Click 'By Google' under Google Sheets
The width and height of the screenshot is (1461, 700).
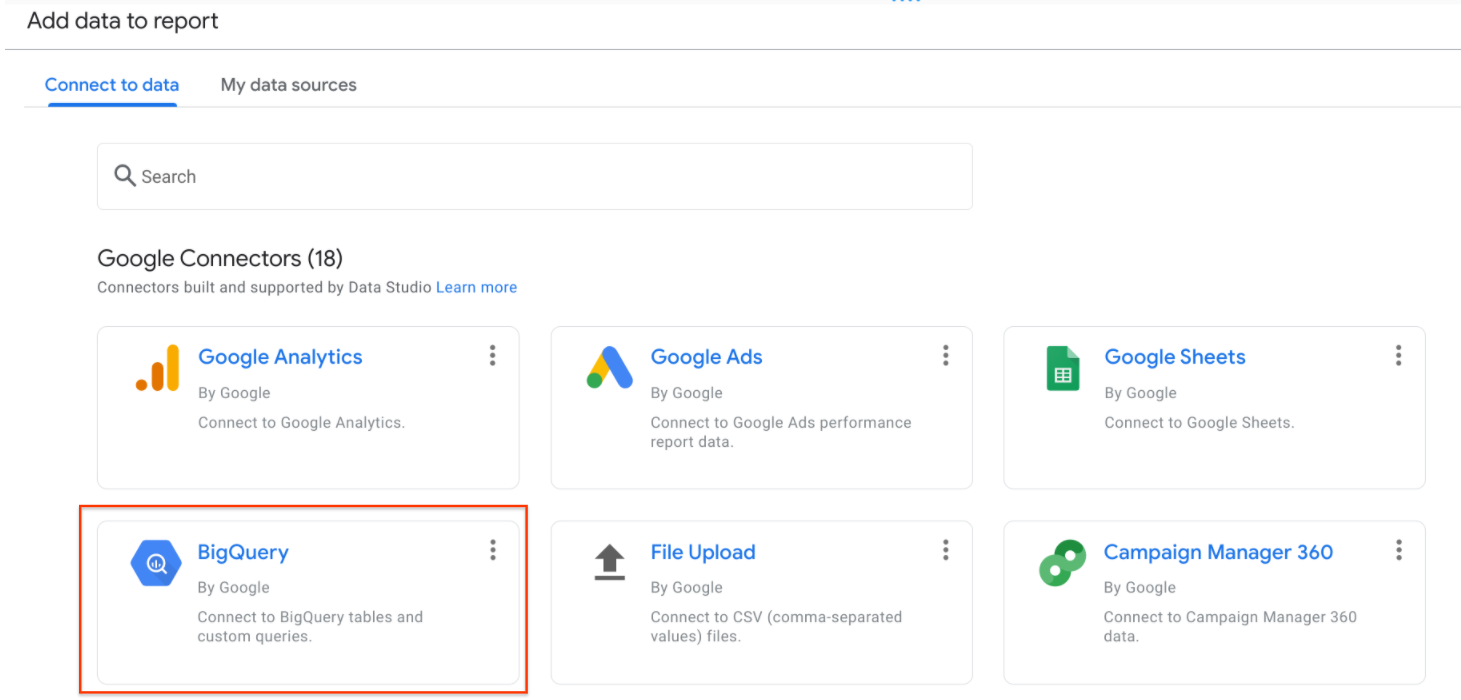pyautogui.click(x=1140, y=393)
